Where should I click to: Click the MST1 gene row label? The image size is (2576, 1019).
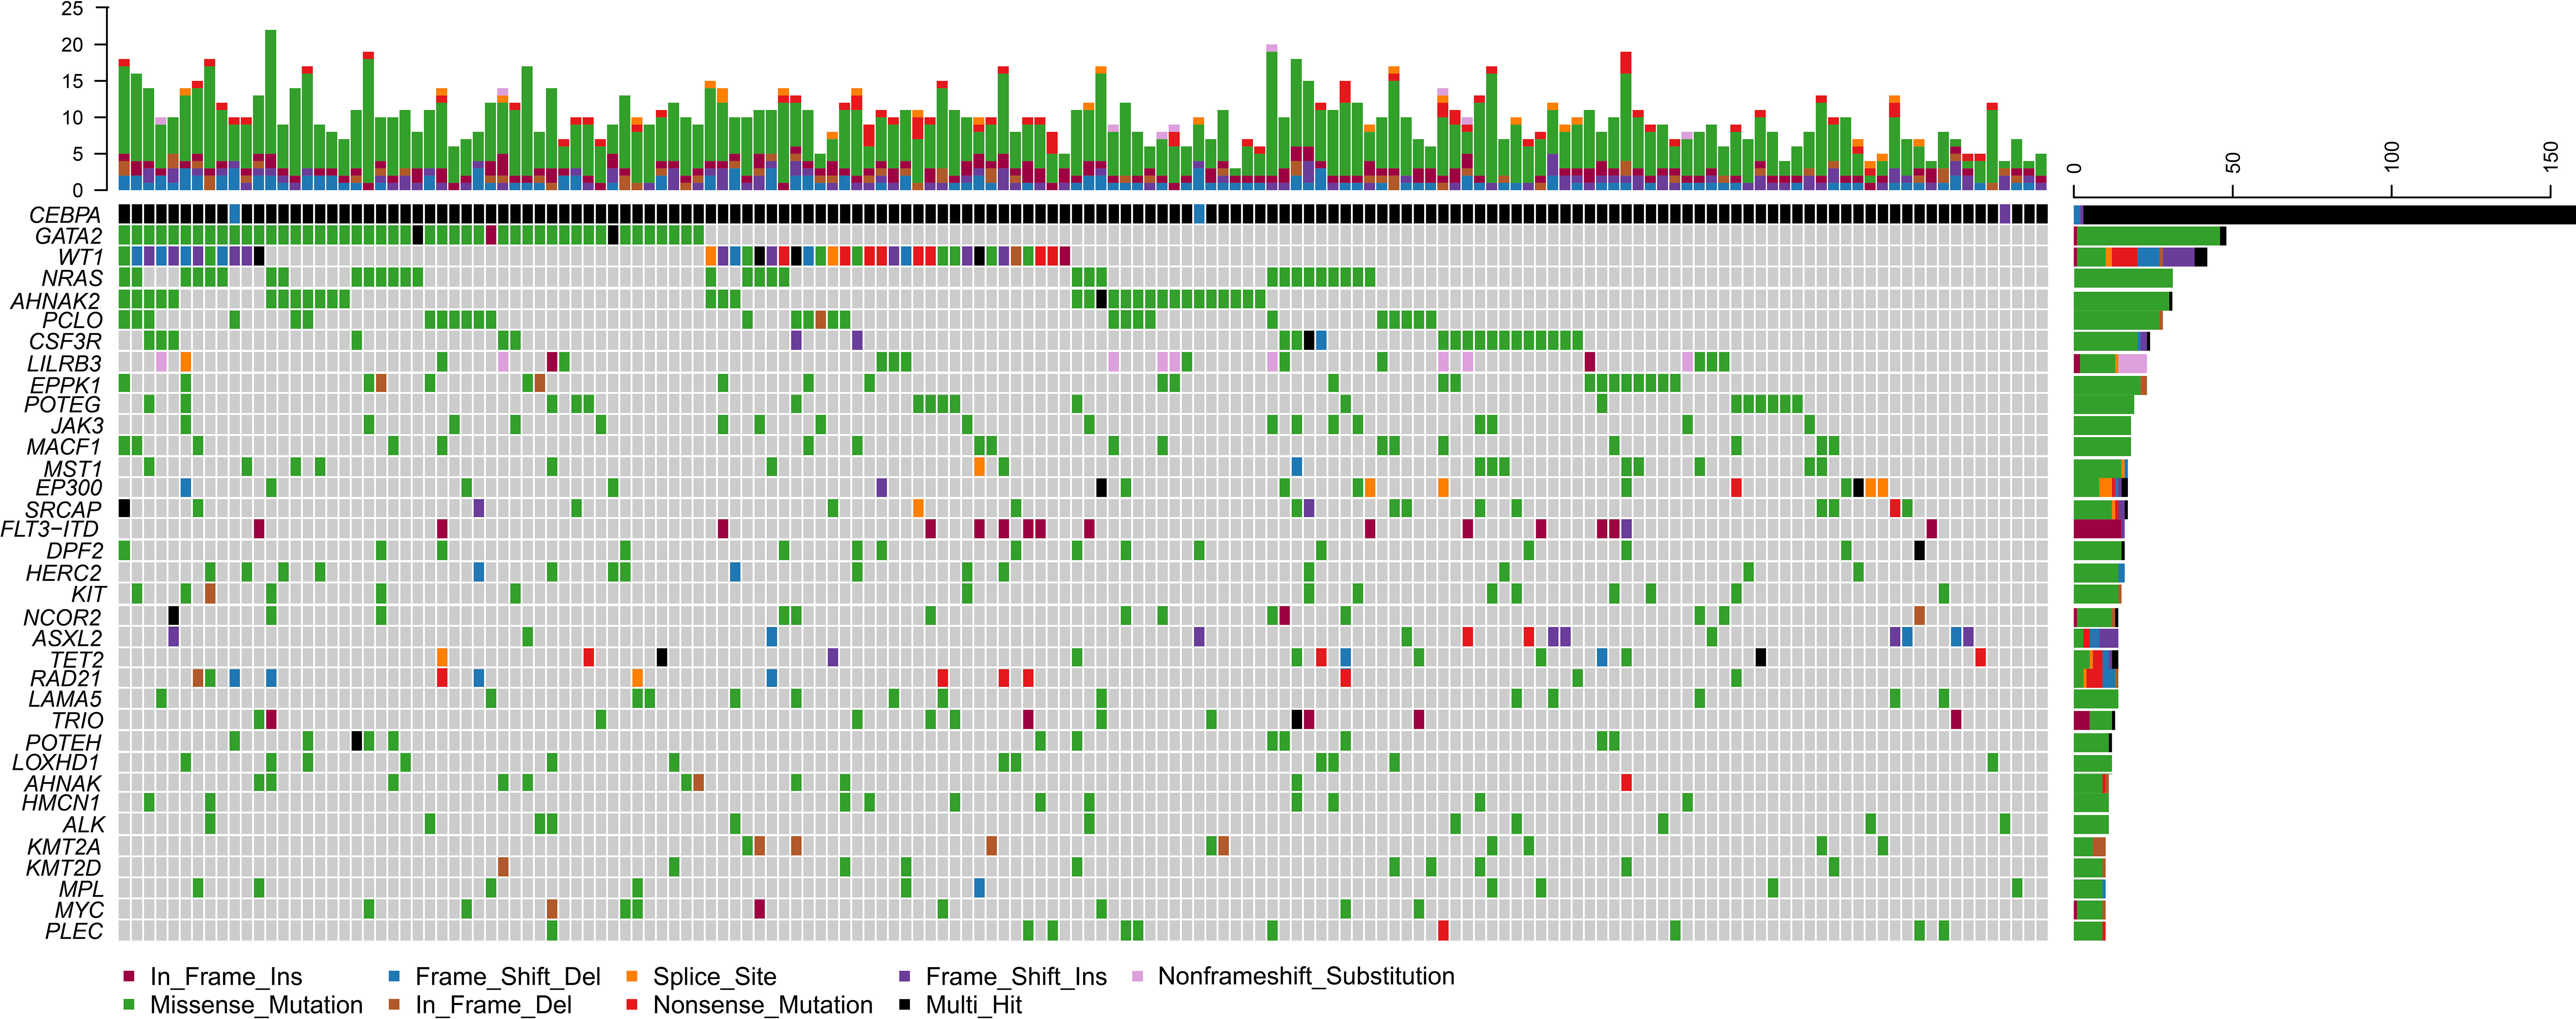[x=73, y=469]
